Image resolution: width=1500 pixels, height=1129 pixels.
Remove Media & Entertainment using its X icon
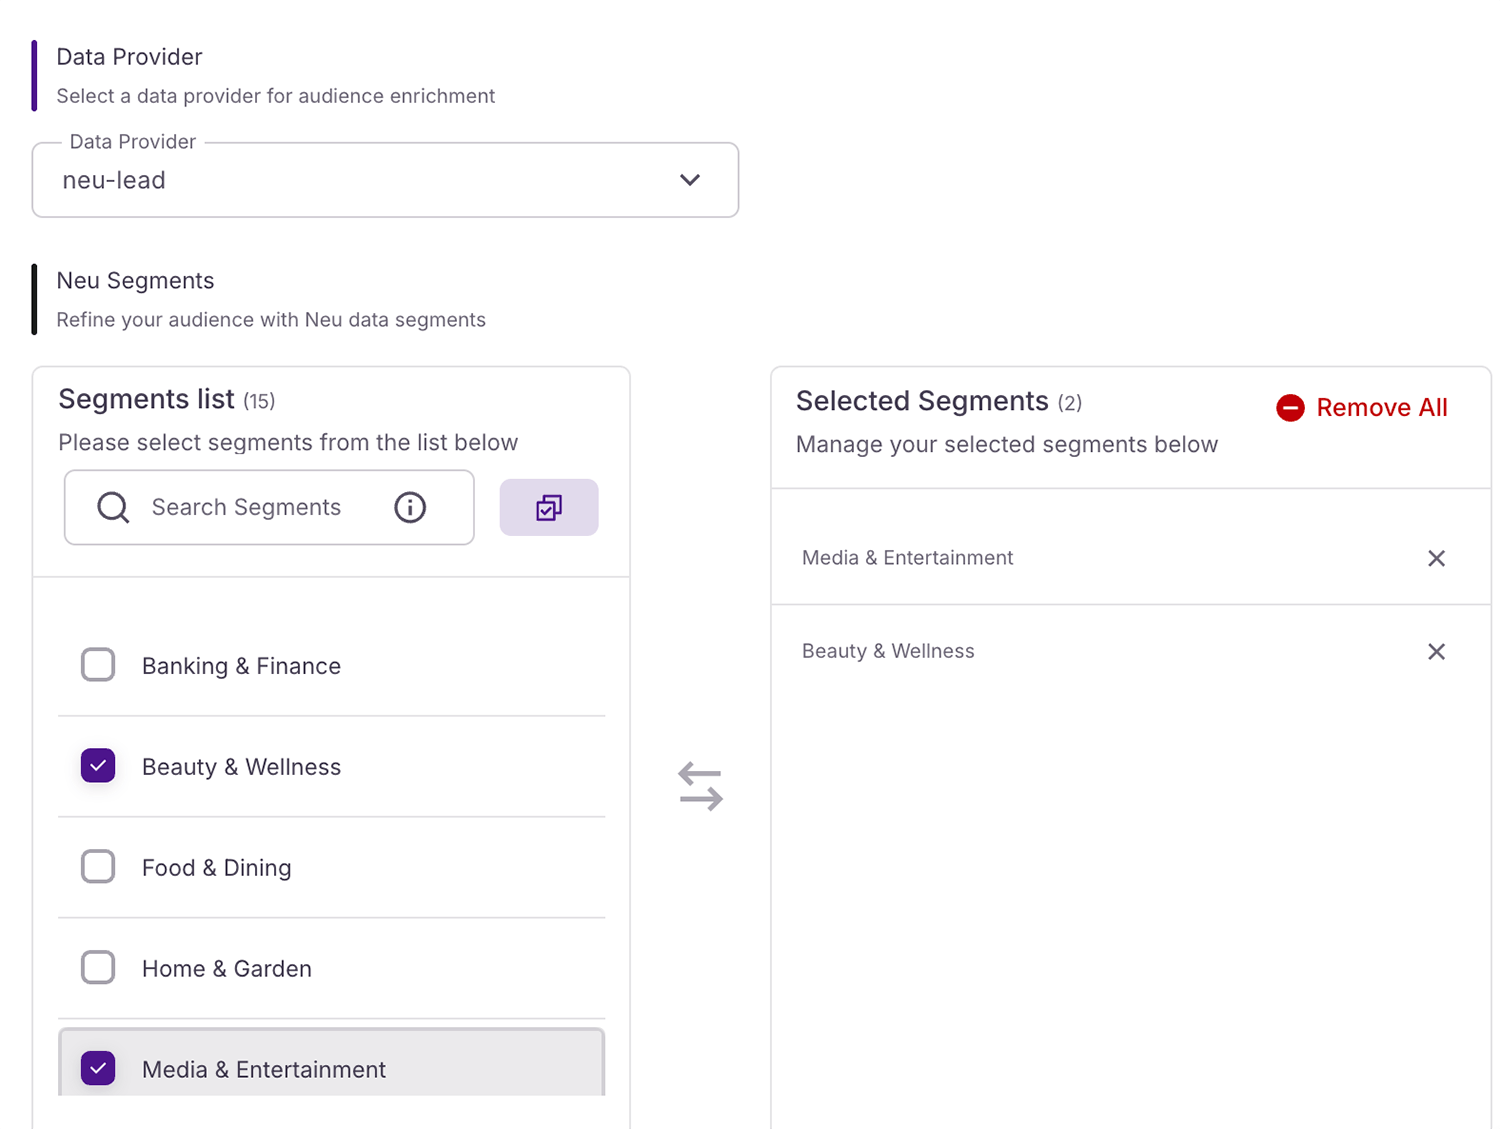tap(1436, 558)
